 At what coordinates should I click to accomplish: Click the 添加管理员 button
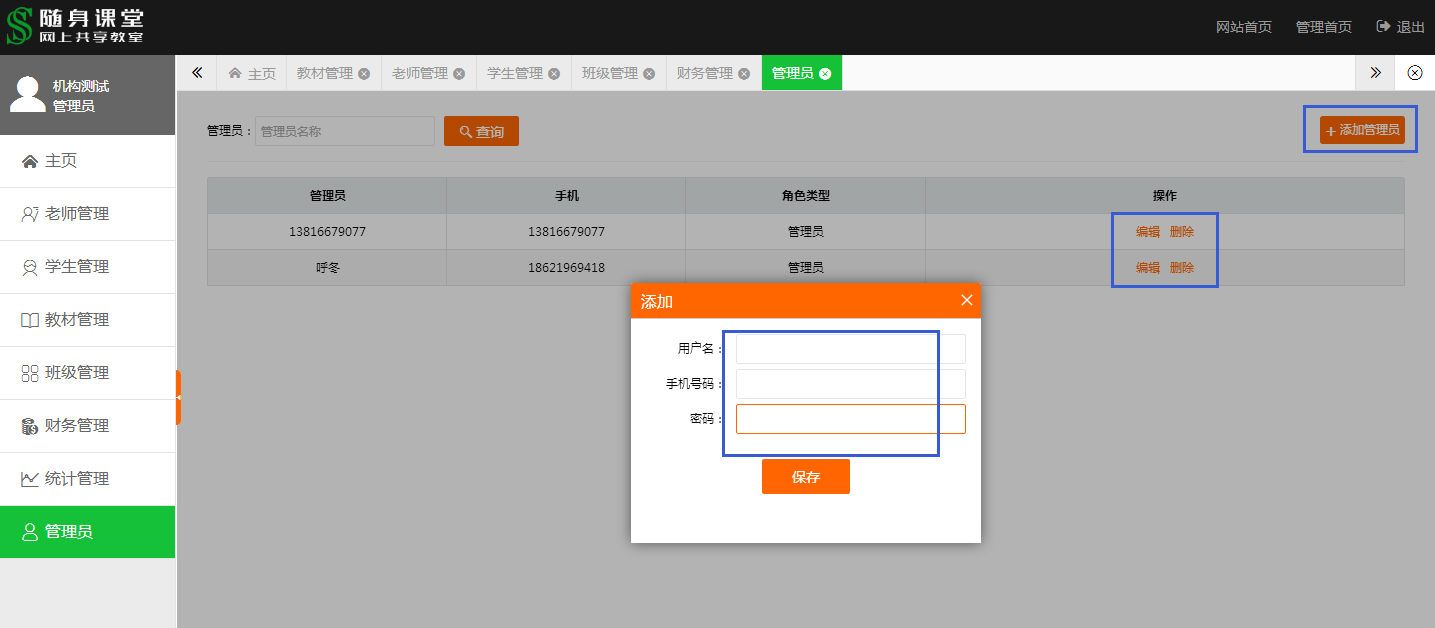coord(1362,130)
